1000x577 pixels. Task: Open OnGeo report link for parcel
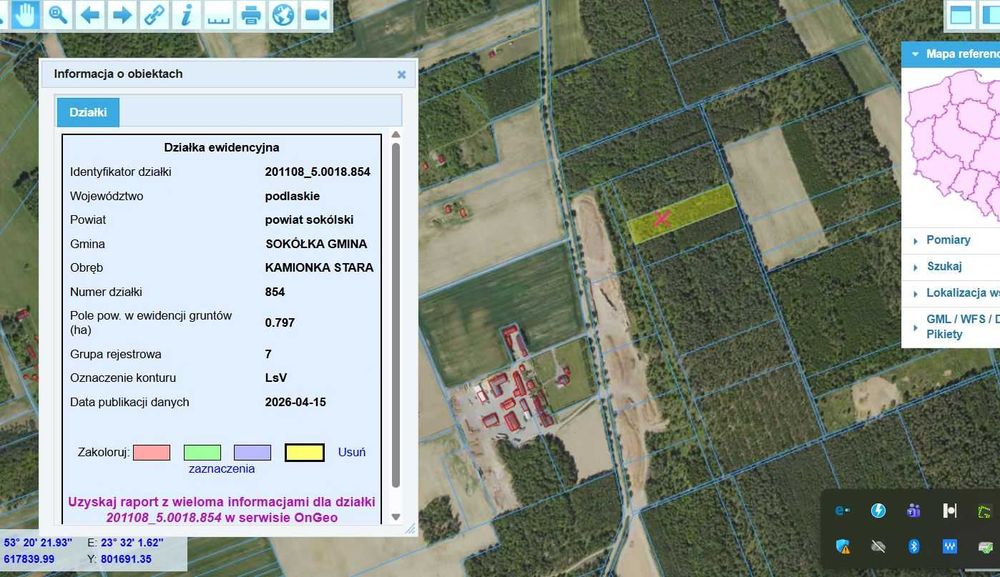point(221,509)
